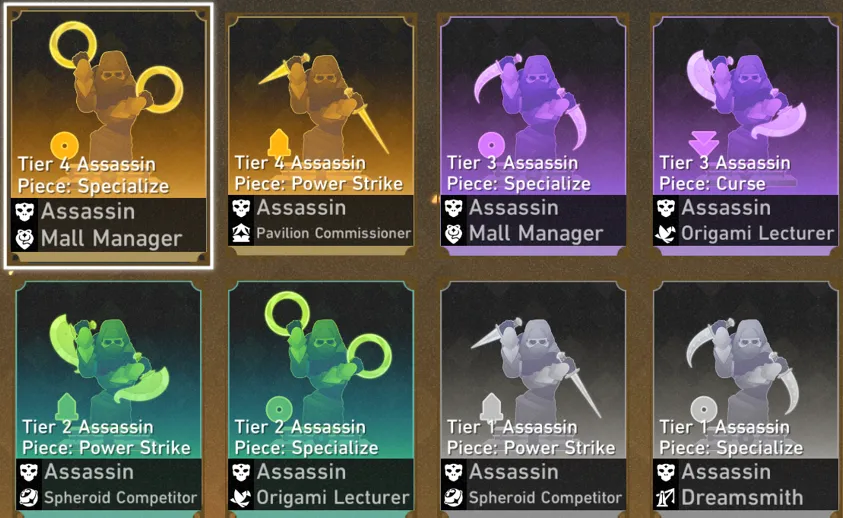Click the purple Specialize disc icon
Viewport: 843px width, 518px height.
coord(491,144)
